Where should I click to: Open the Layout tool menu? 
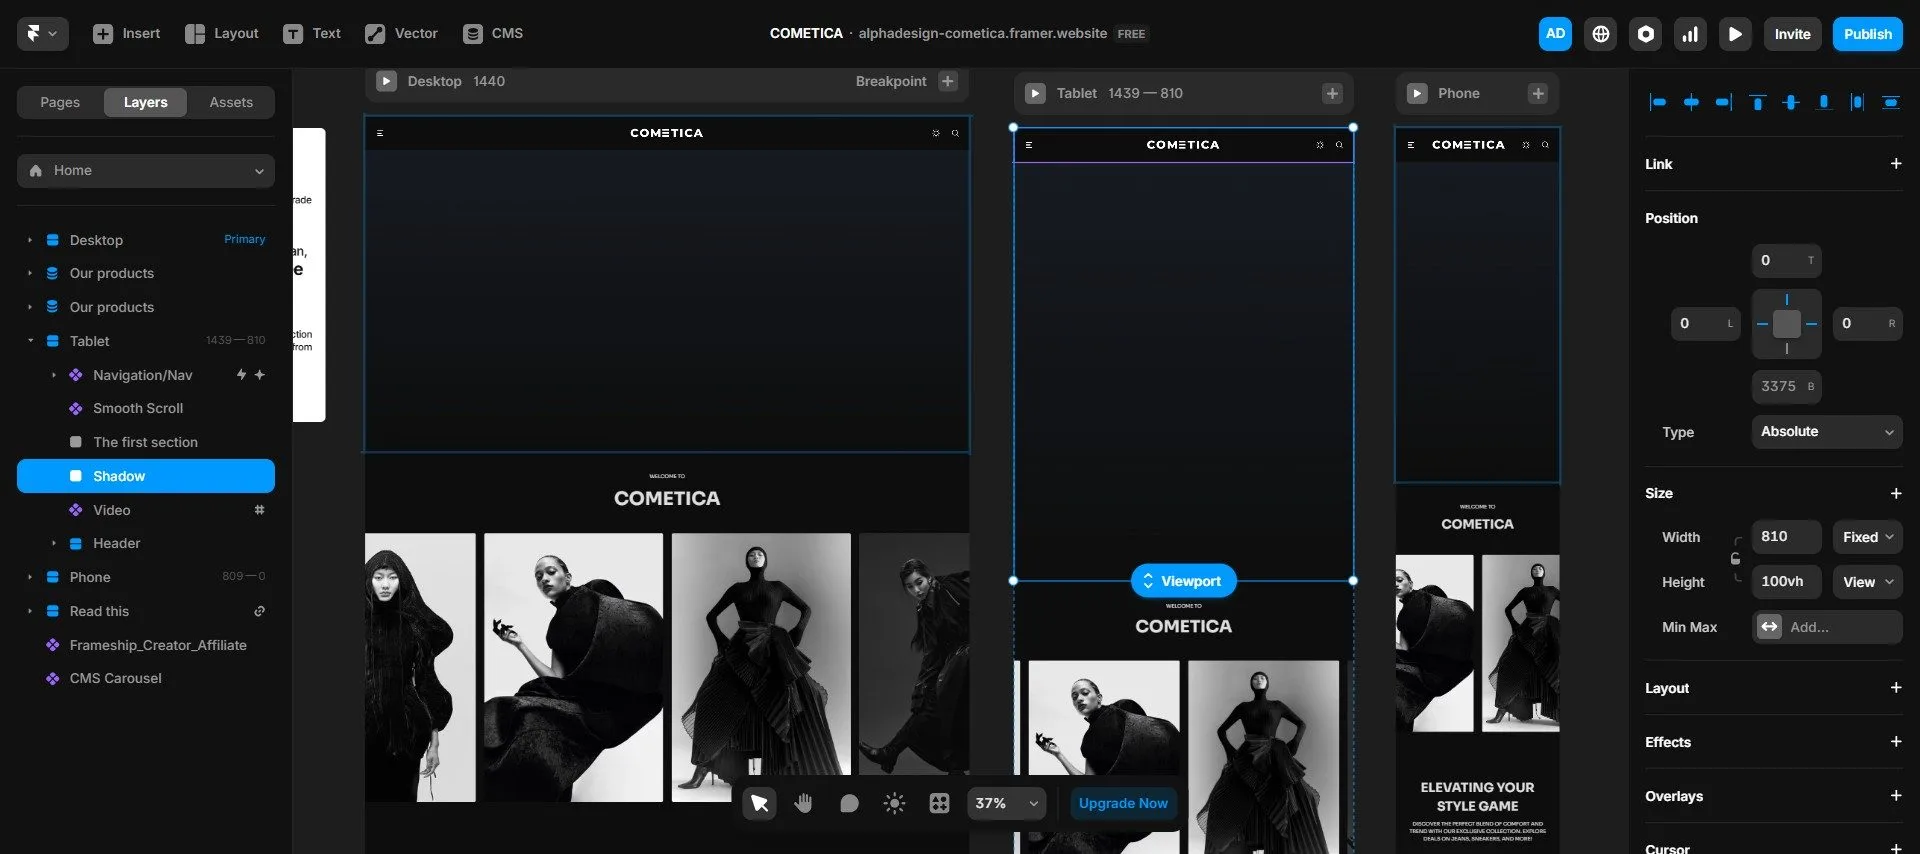point(222,34)
